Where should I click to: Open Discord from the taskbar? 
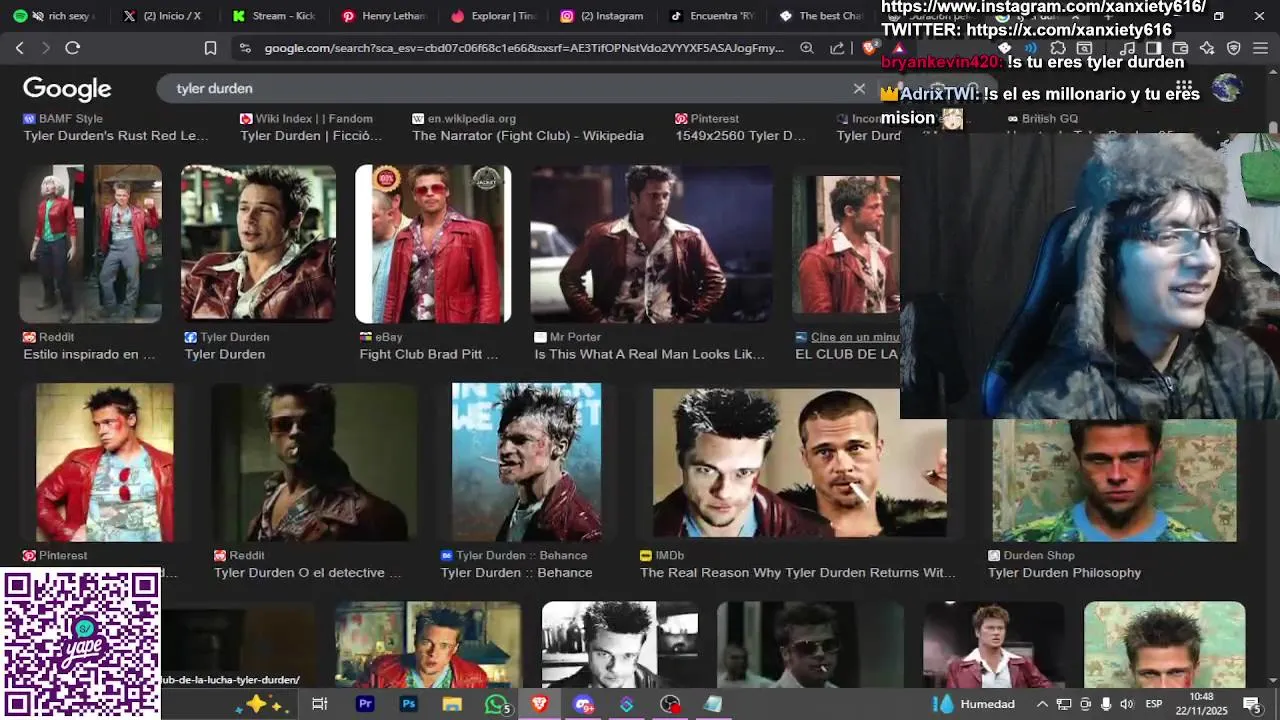tap(583, 704)
